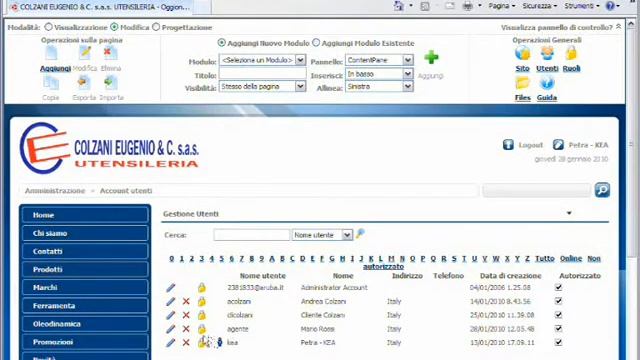Click the Logout link

[x=531, y=145]
